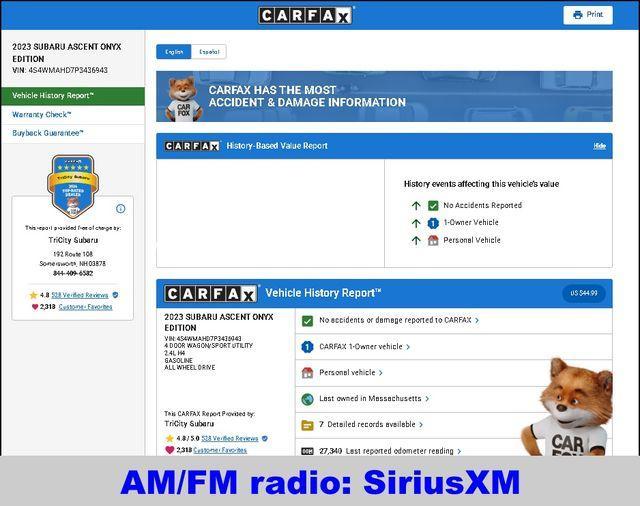The width and height of the screenshot is (640, 506).
Task: Expand Last owned in Massachusetts chevron
Action: click(x=427, y=399)
